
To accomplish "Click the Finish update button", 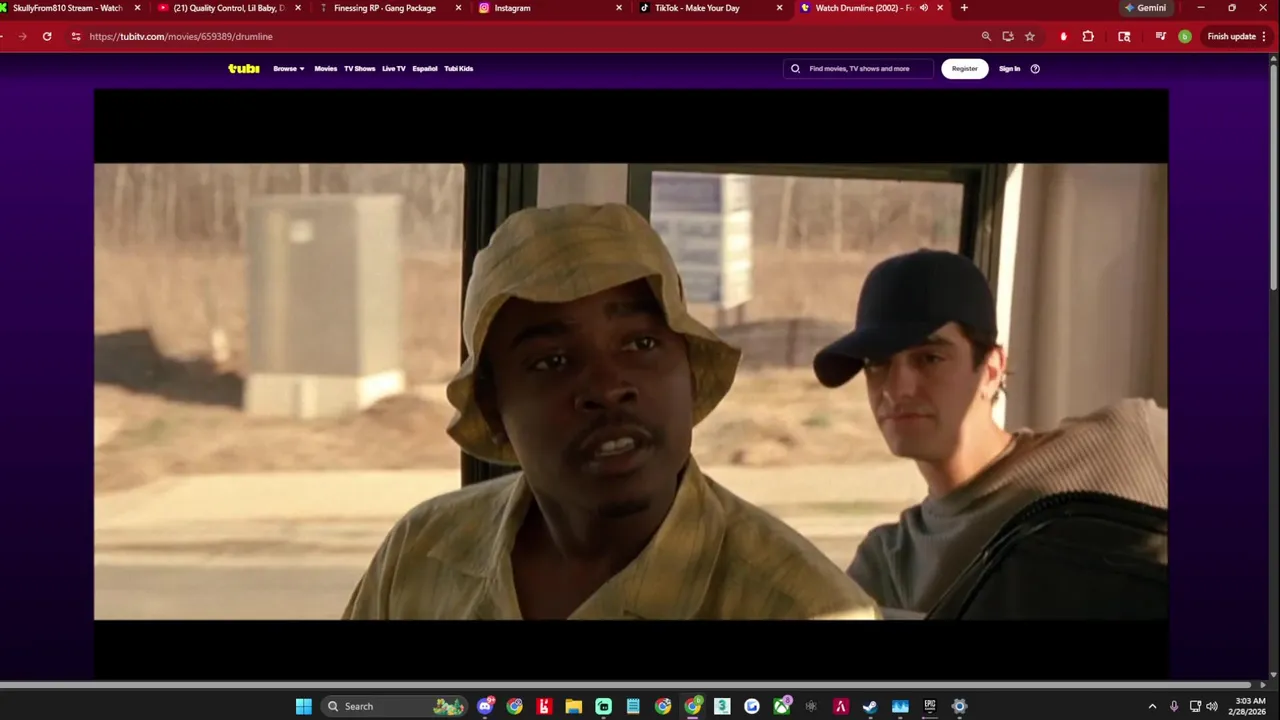I will (1231, 36).
